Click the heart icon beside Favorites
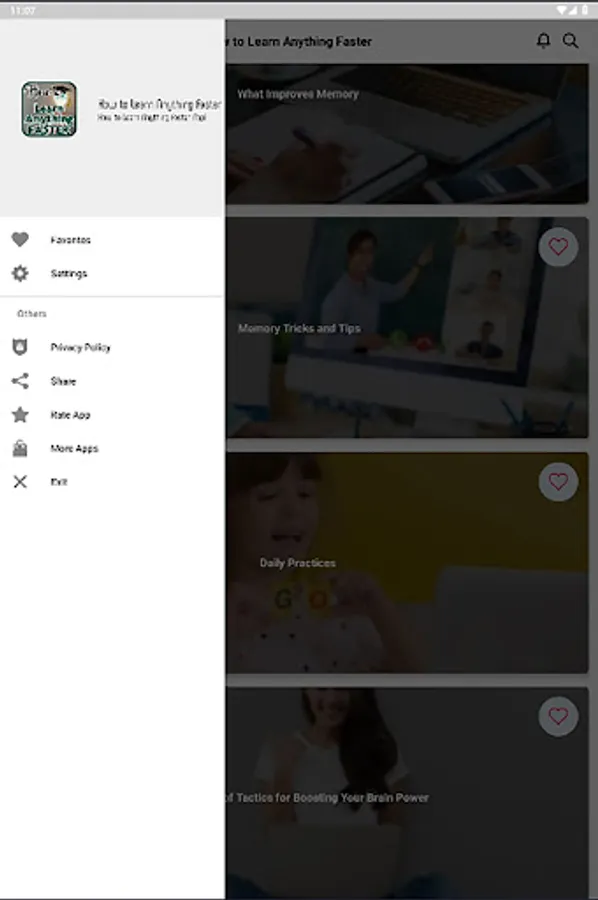Screen dimensions: 598x900 tap(20, 239)
